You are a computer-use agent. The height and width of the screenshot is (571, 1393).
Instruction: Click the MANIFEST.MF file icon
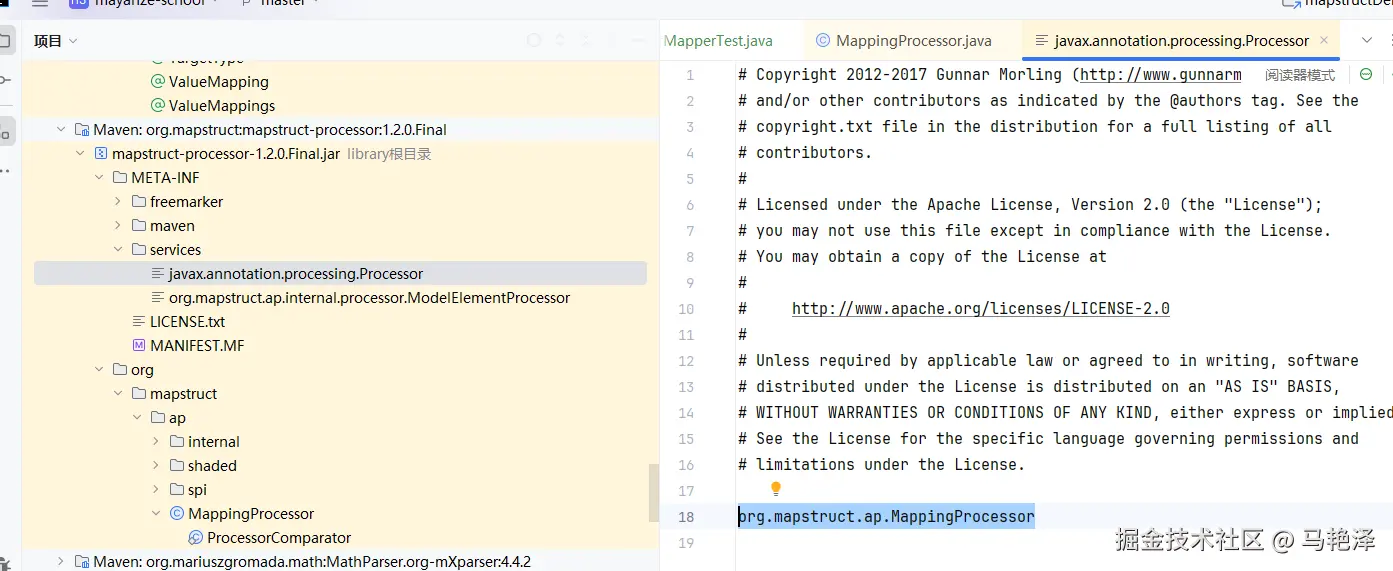click(139, 346)
